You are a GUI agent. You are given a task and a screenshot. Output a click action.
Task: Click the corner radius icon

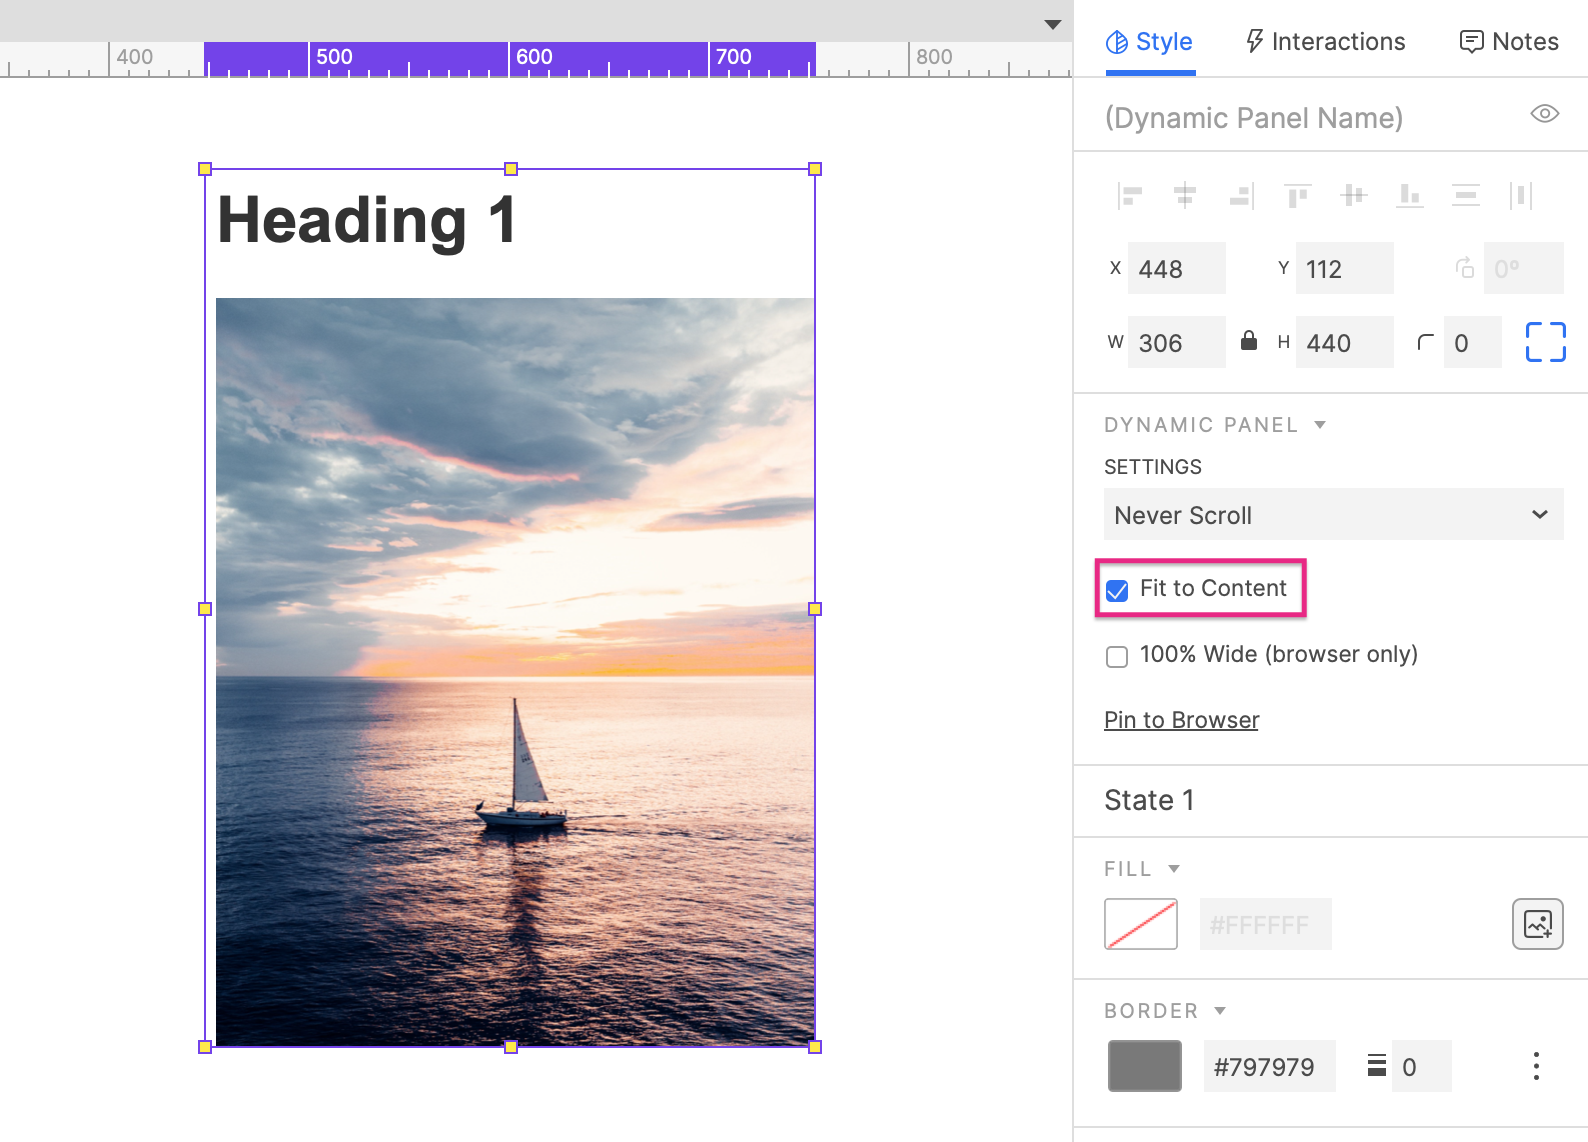1426,343
